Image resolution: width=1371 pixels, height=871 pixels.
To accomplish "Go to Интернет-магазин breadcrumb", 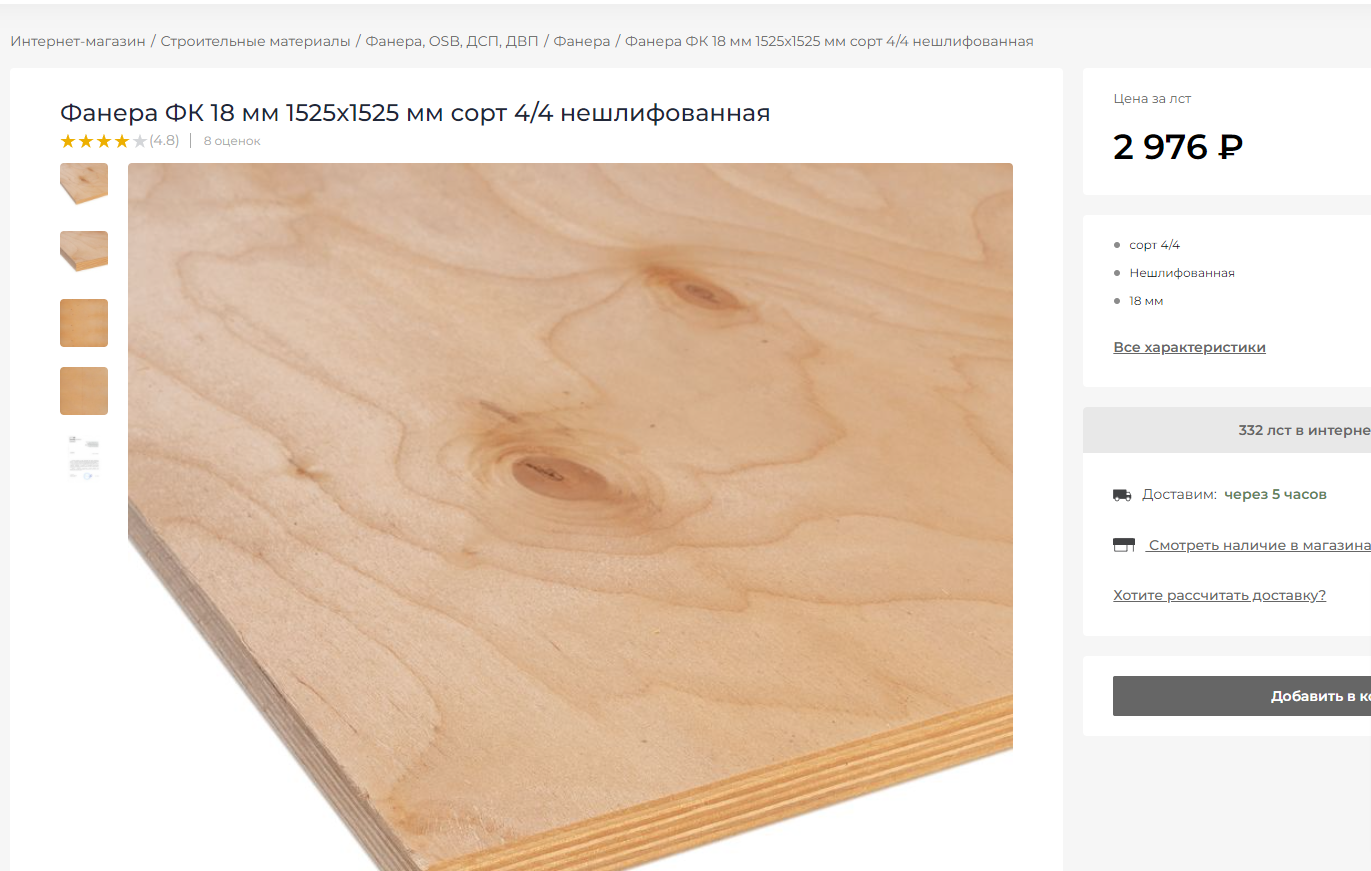I will click(x=78, y=41).
